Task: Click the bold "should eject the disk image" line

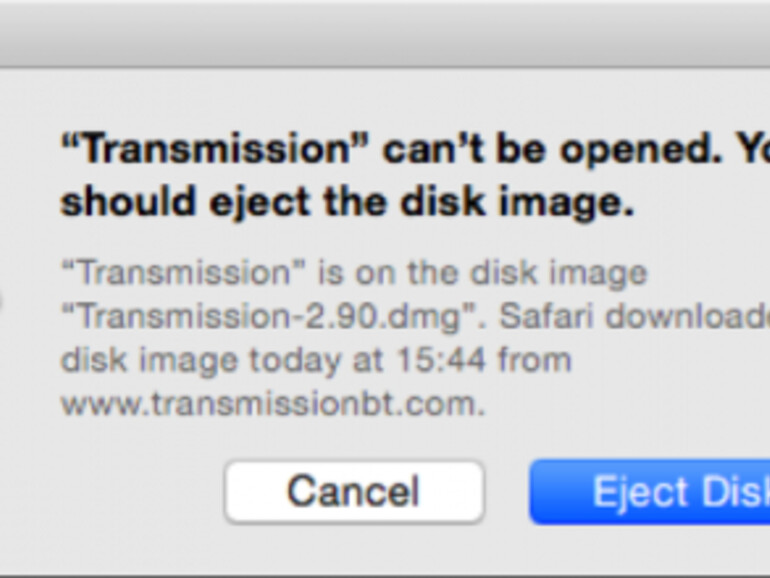Action: pos(347,202)
